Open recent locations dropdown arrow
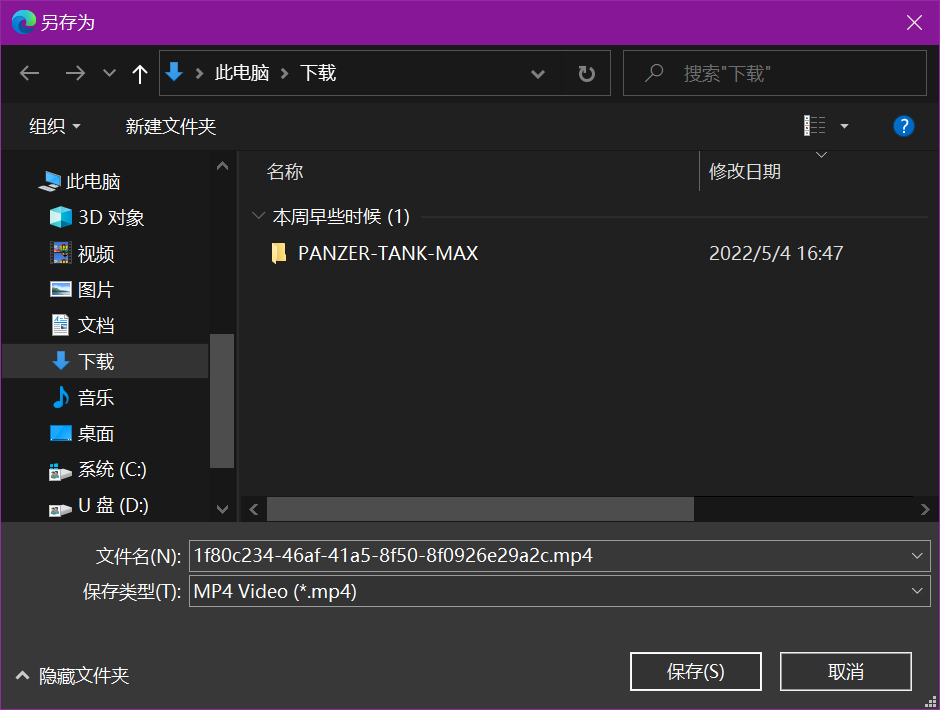This screenshot has height=710, width=940. tap(110, 73)
